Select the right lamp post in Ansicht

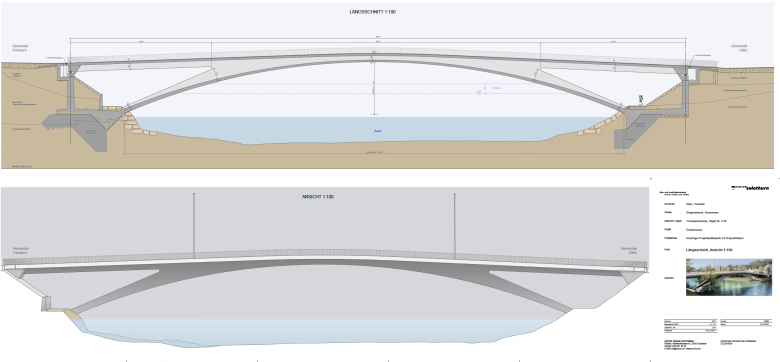(454, 225)
